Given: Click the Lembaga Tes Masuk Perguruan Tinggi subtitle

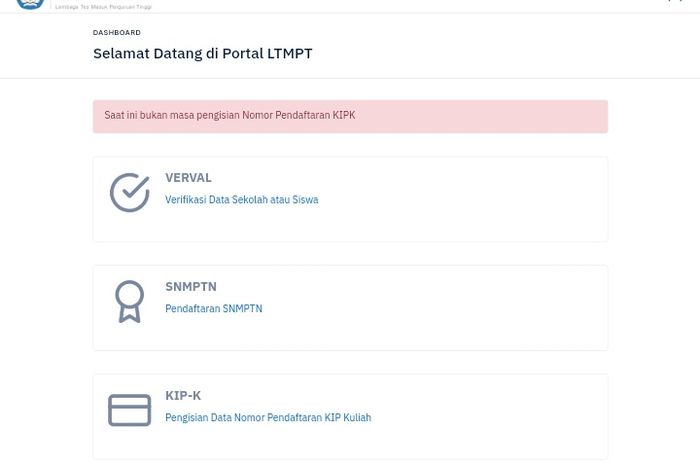Looking at the screenshot, I should 103,7.
